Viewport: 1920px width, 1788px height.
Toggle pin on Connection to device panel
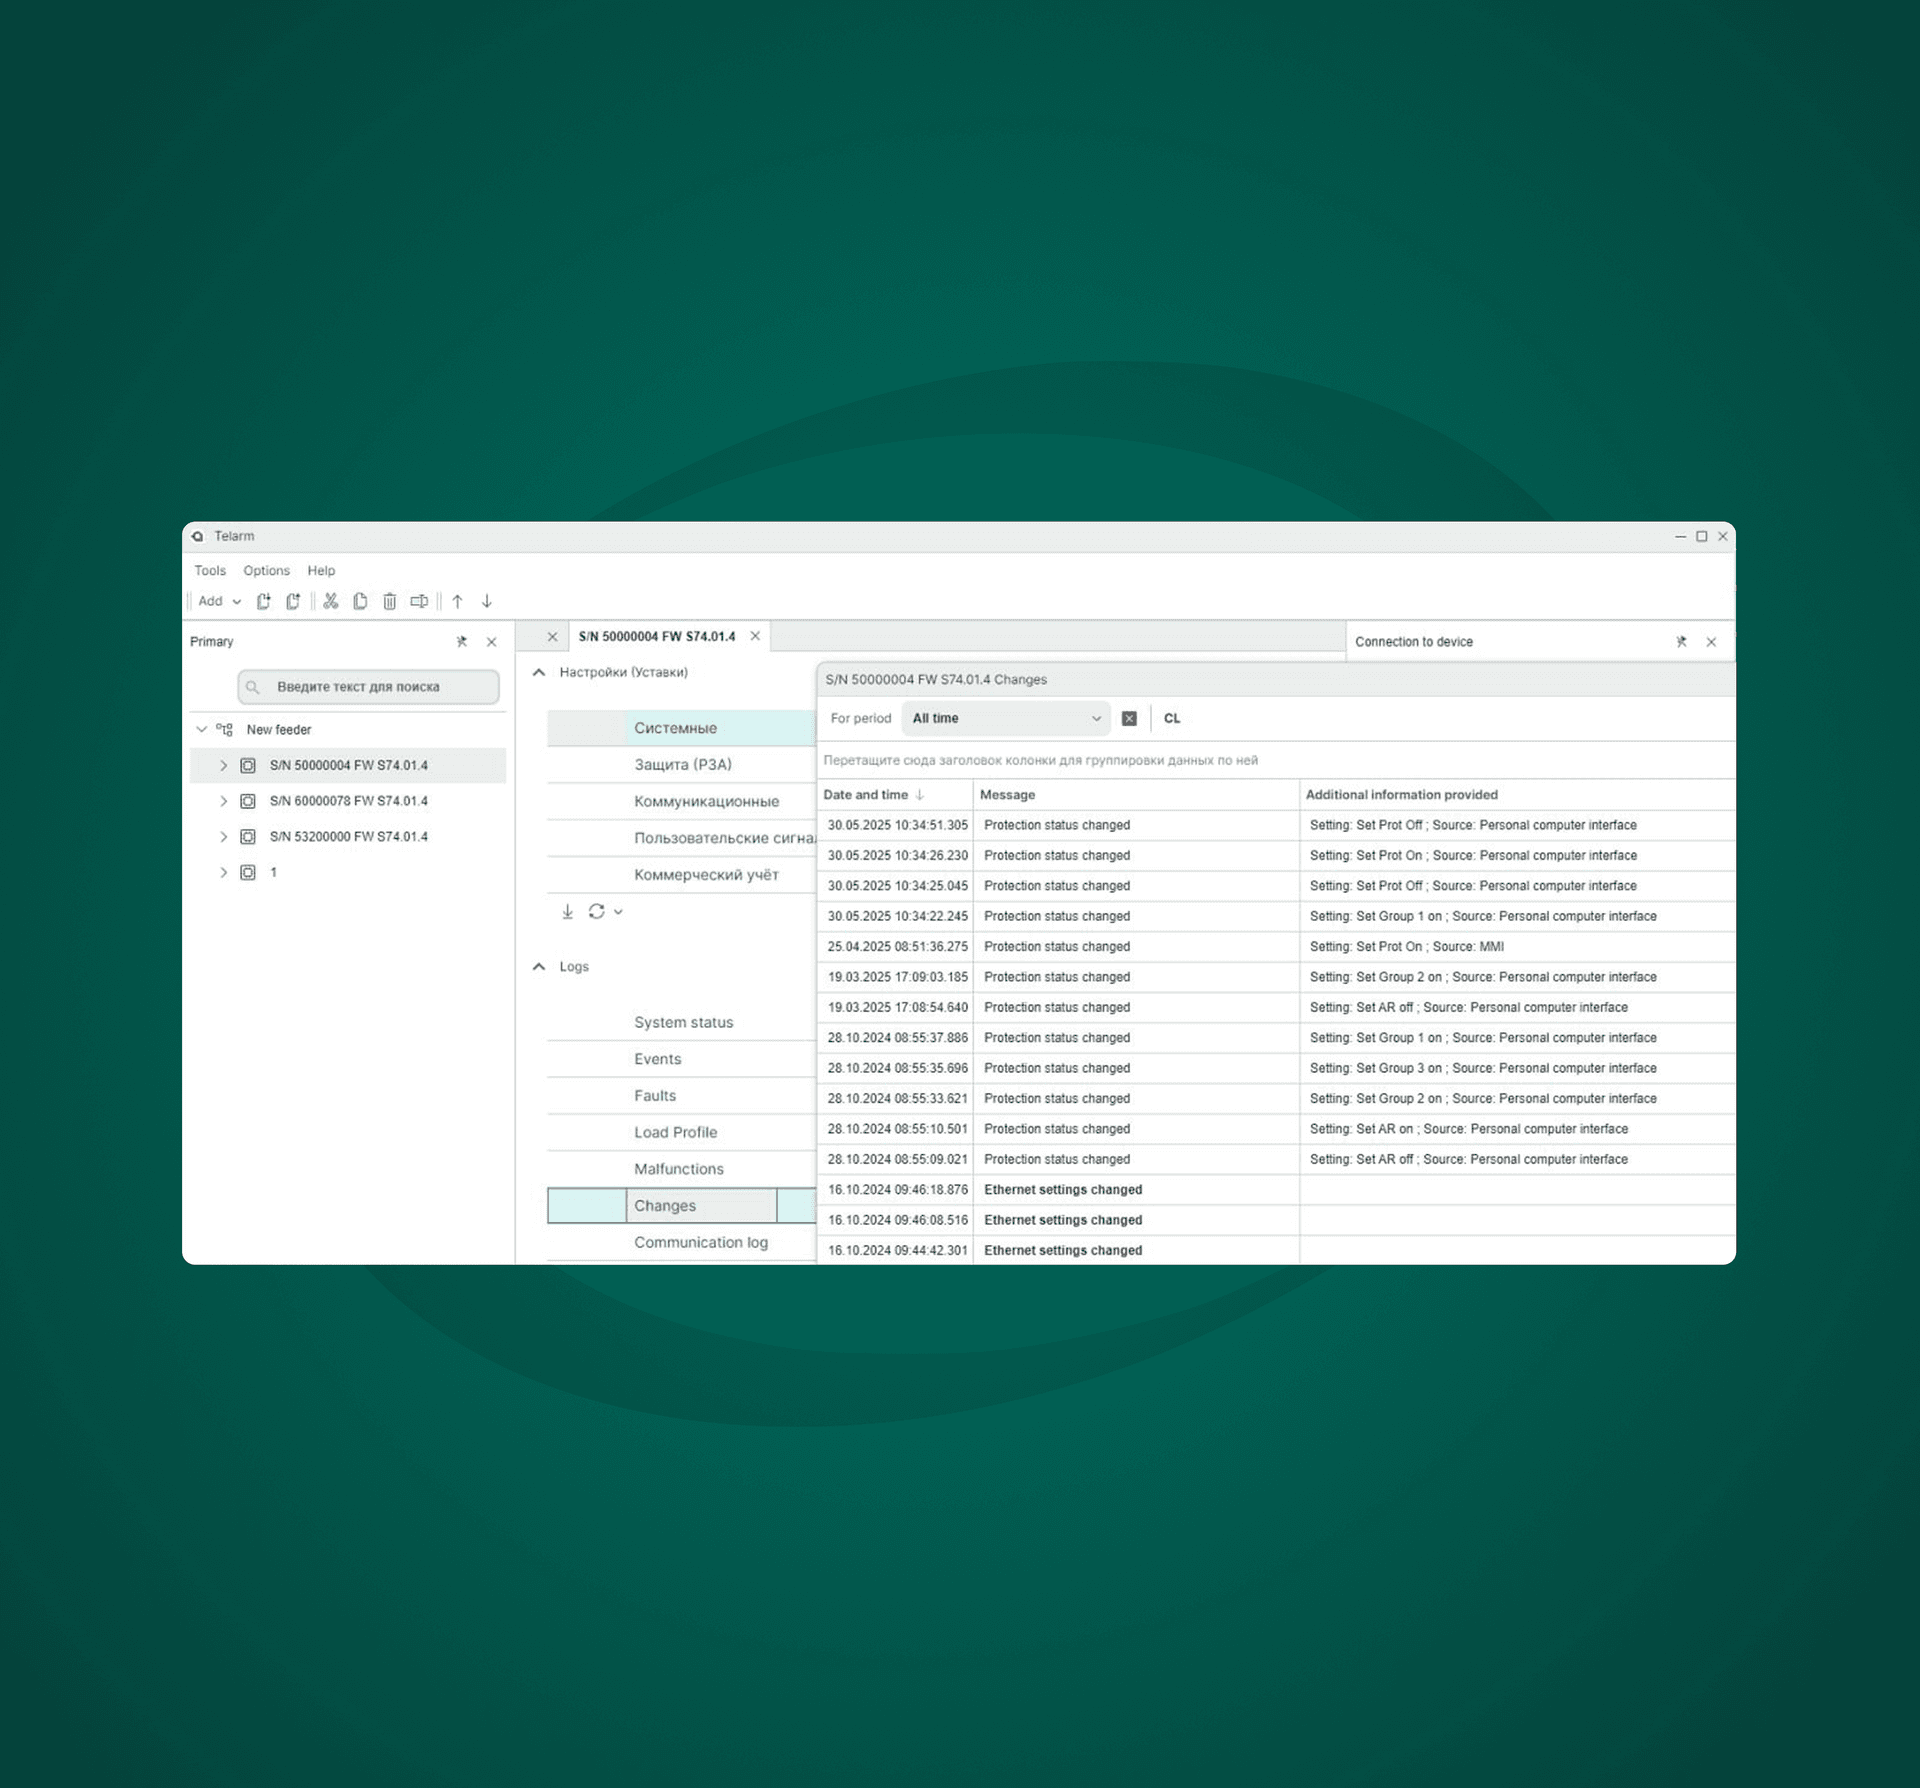1681,641
